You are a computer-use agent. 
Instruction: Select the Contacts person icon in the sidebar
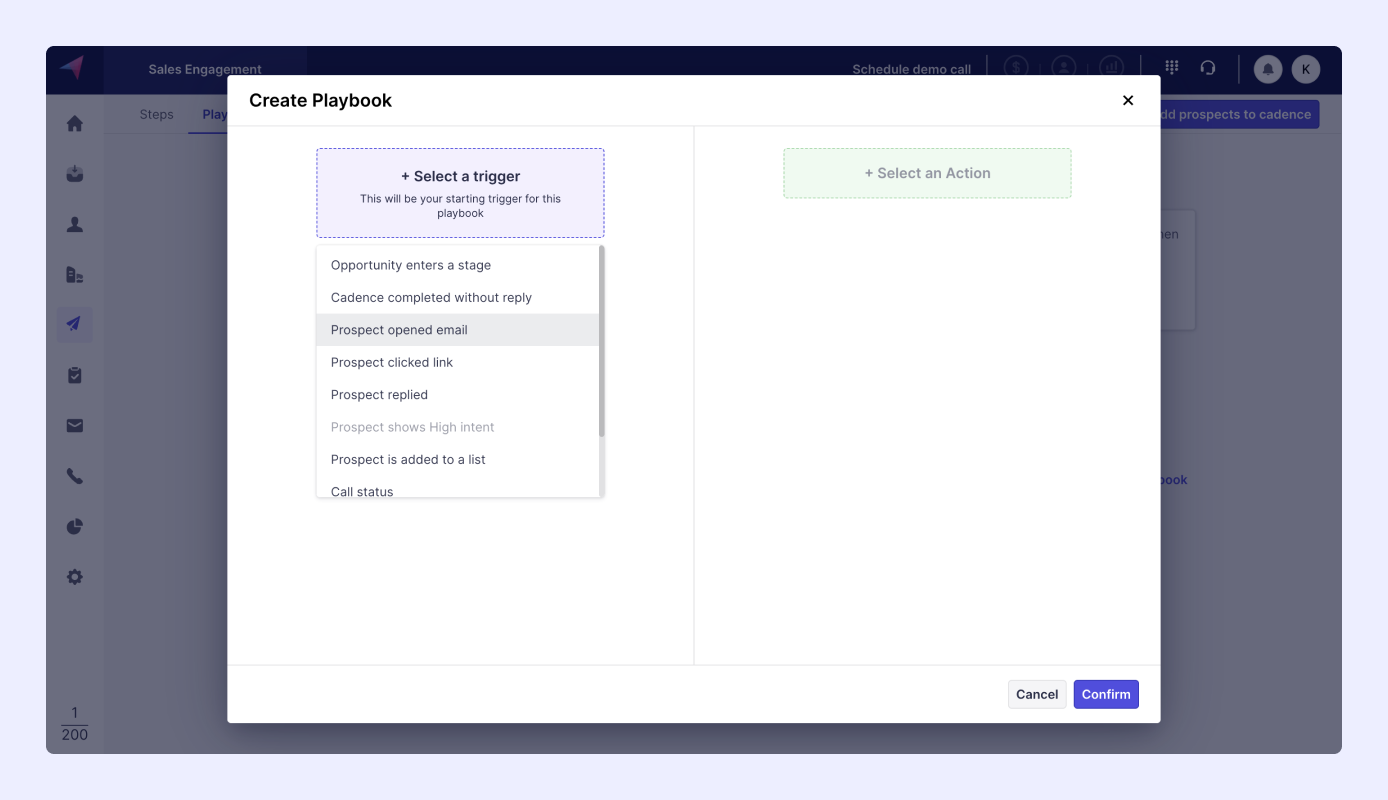74,224
